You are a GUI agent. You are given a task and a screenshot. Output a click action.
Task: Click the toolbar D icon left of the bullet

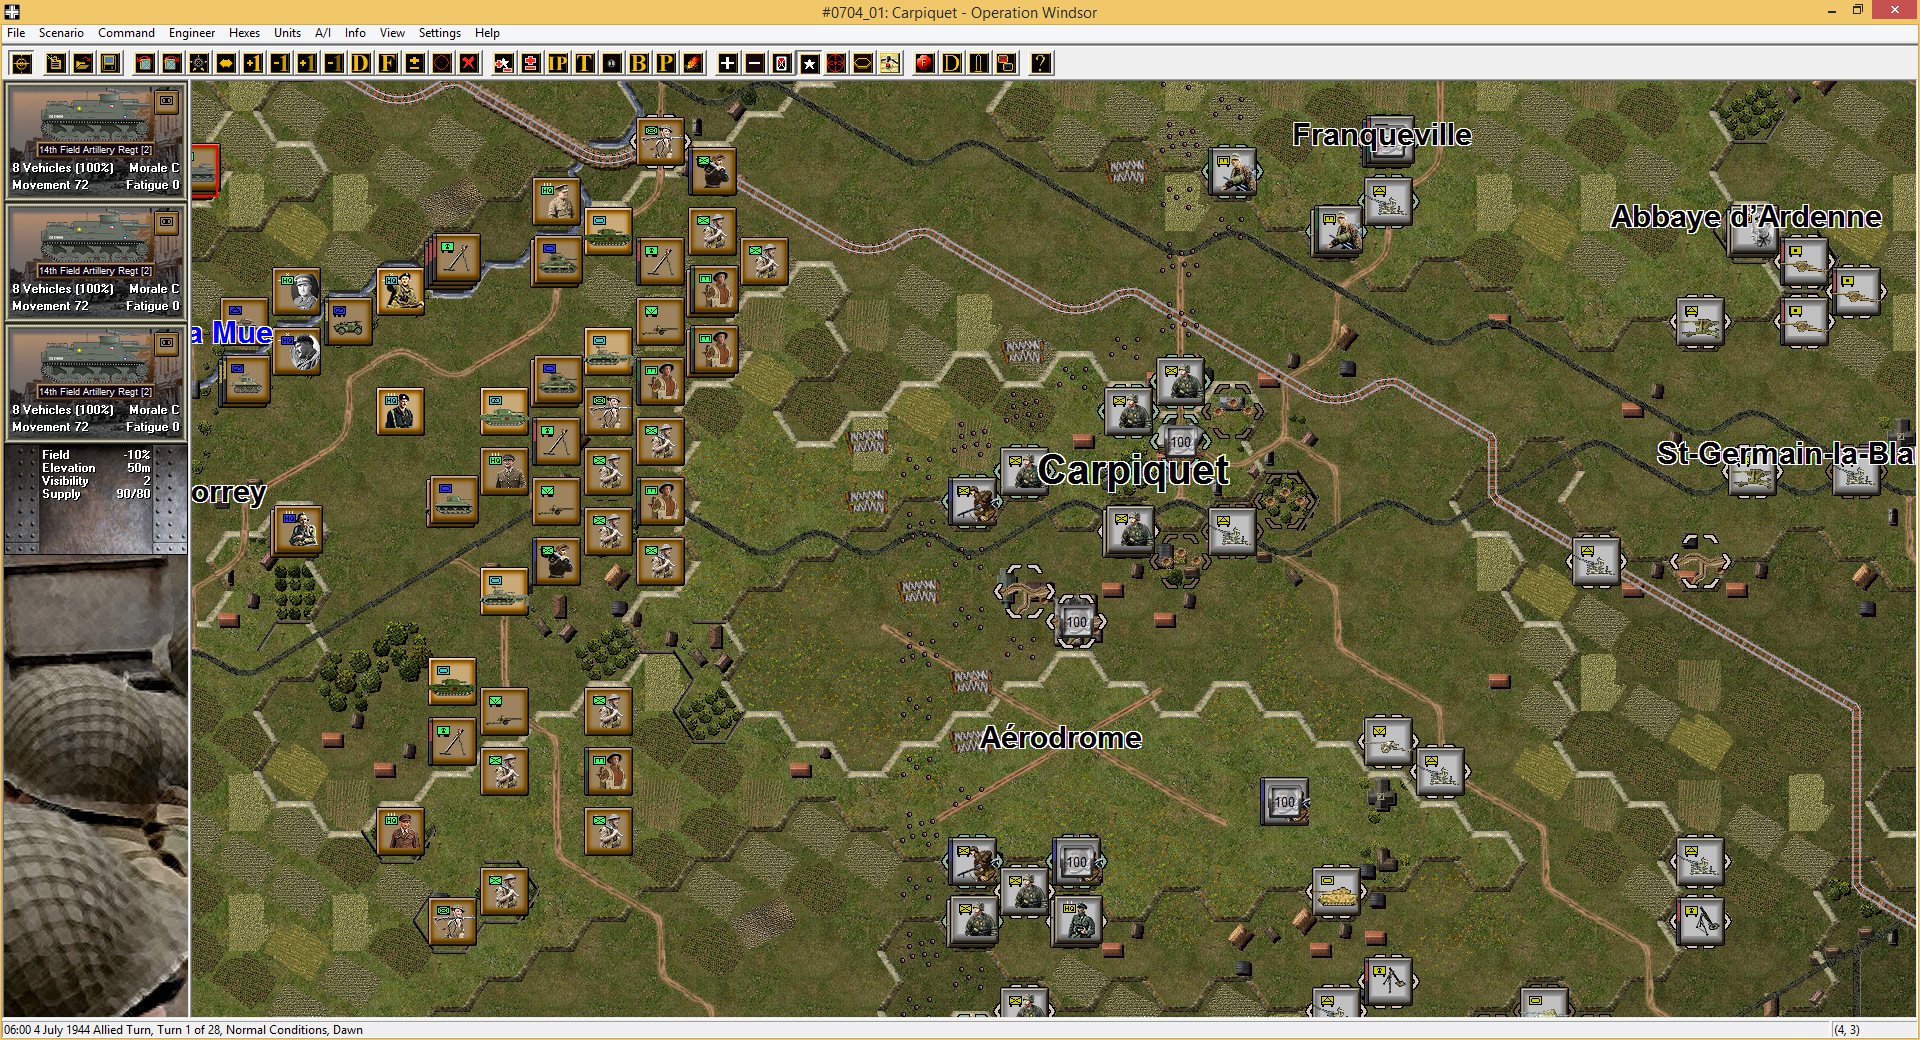pyautogui.click(x=952, y=64)
